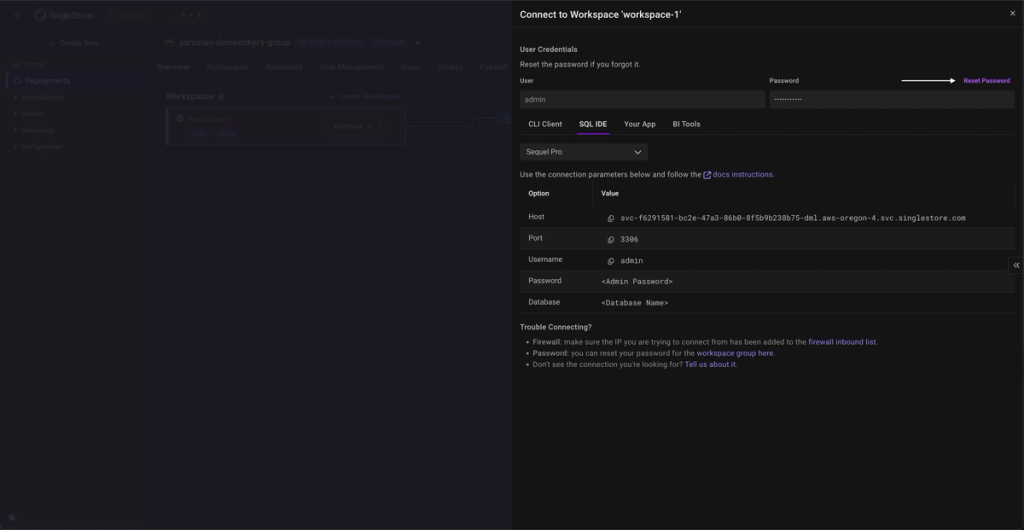Switch to the CLI Client tab
This screenshot has width=1024, height=530.
pos(545,124)
